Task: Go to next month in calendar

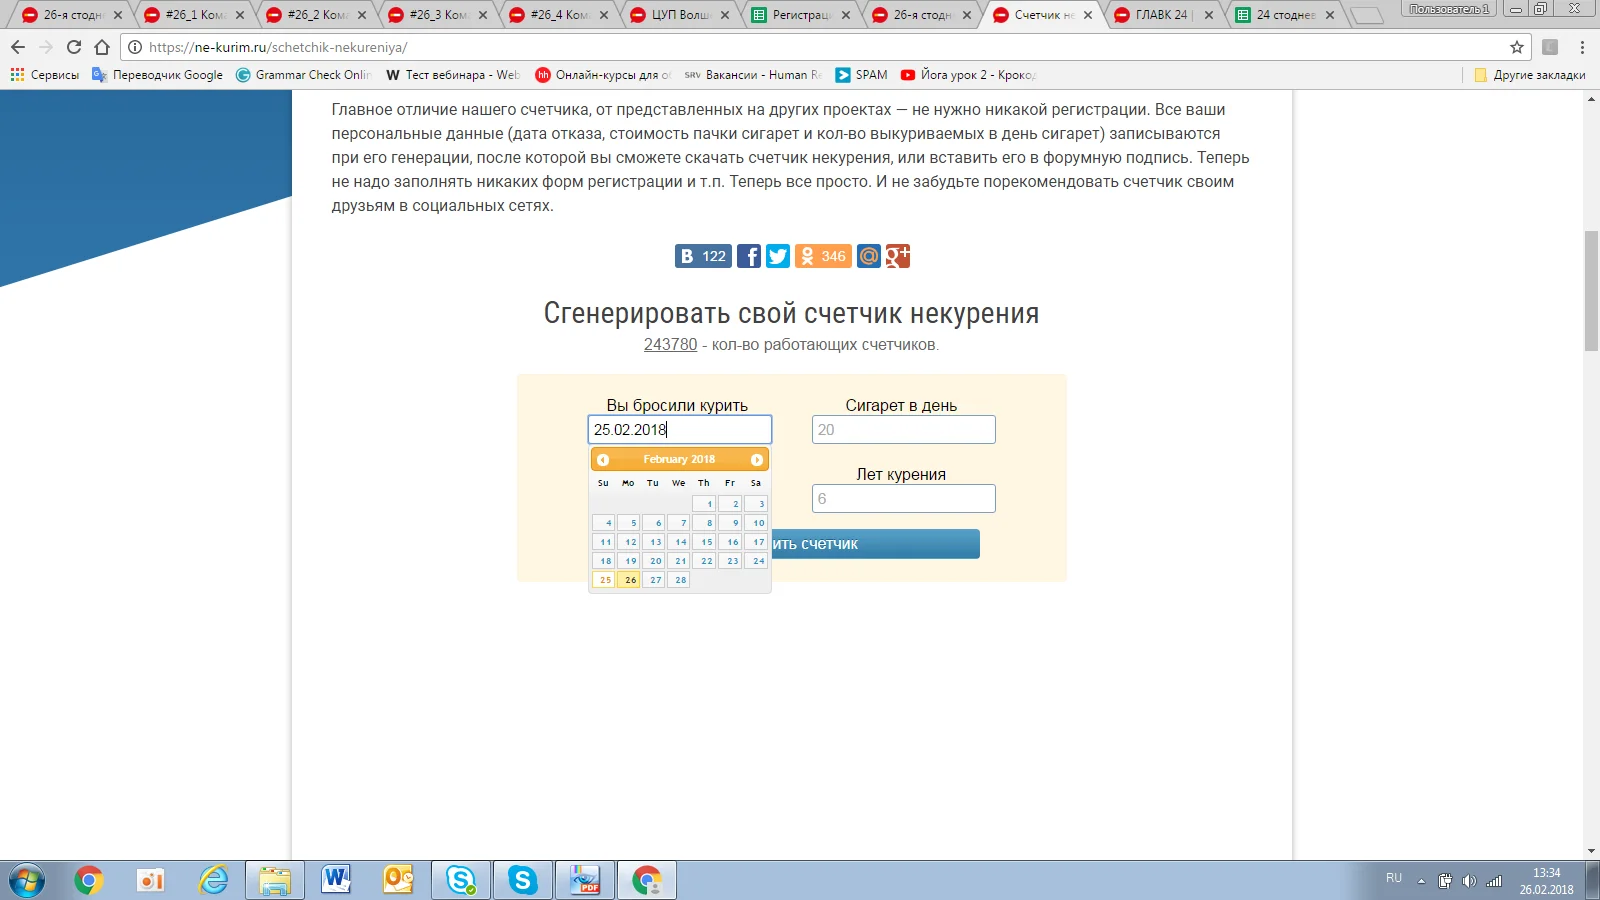Action: pyautogui.click(x=757, y=460)
